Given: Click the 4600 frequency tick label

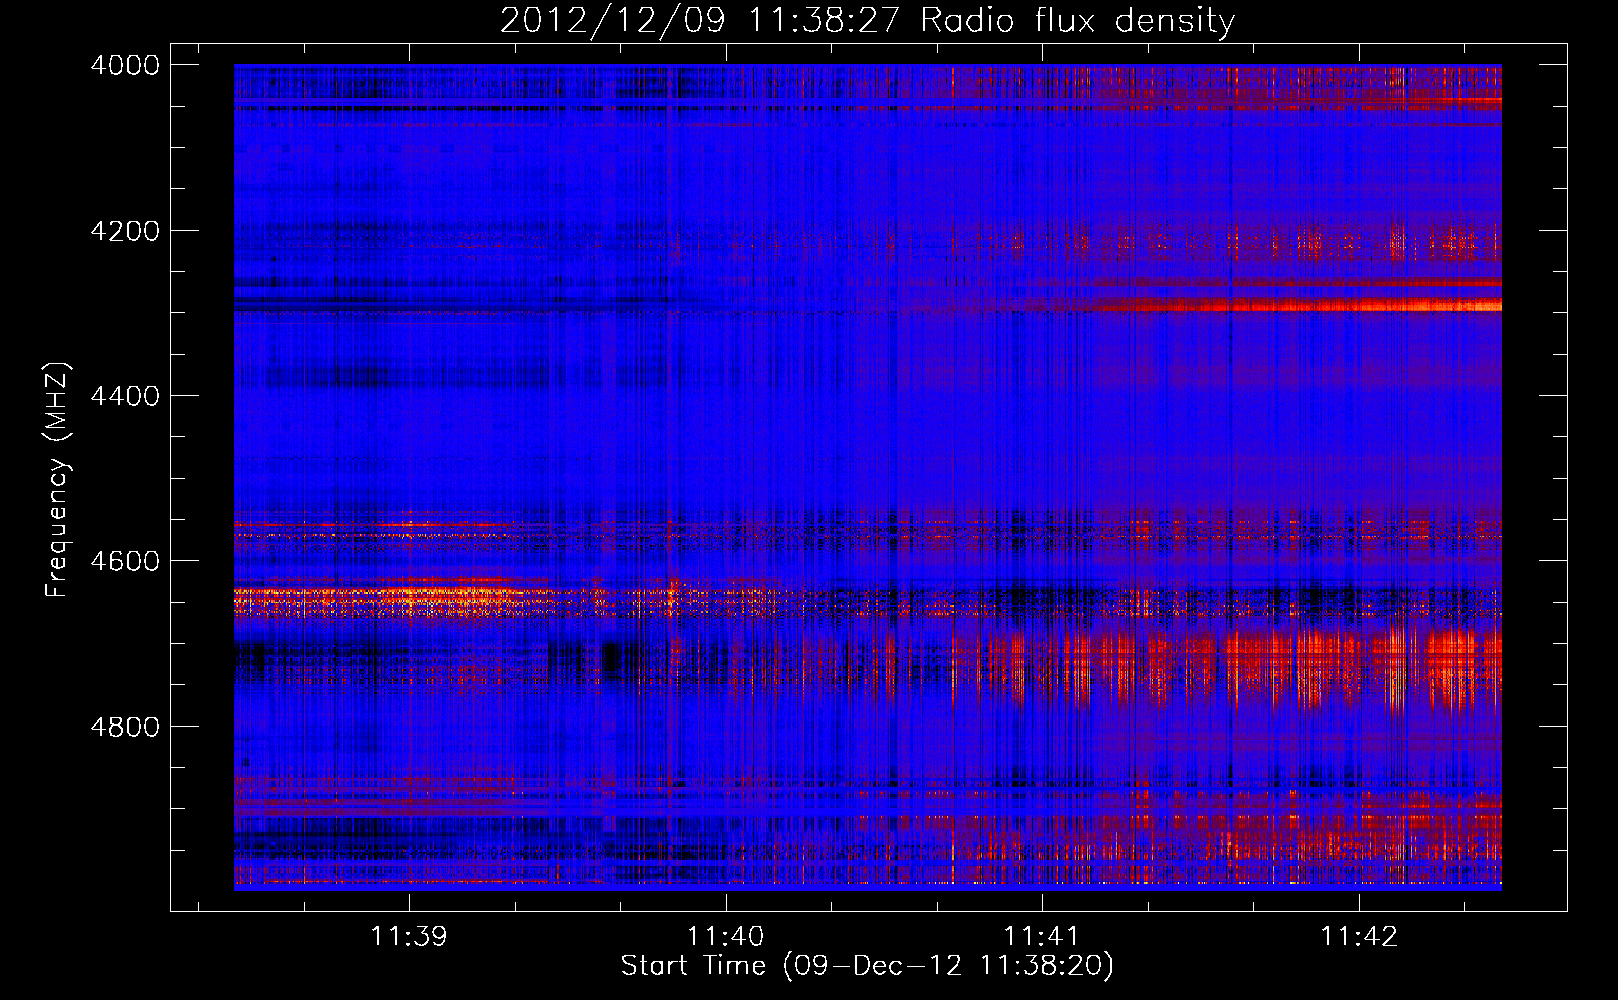Looking at the screenshot, I should click(x=125, y=561).
